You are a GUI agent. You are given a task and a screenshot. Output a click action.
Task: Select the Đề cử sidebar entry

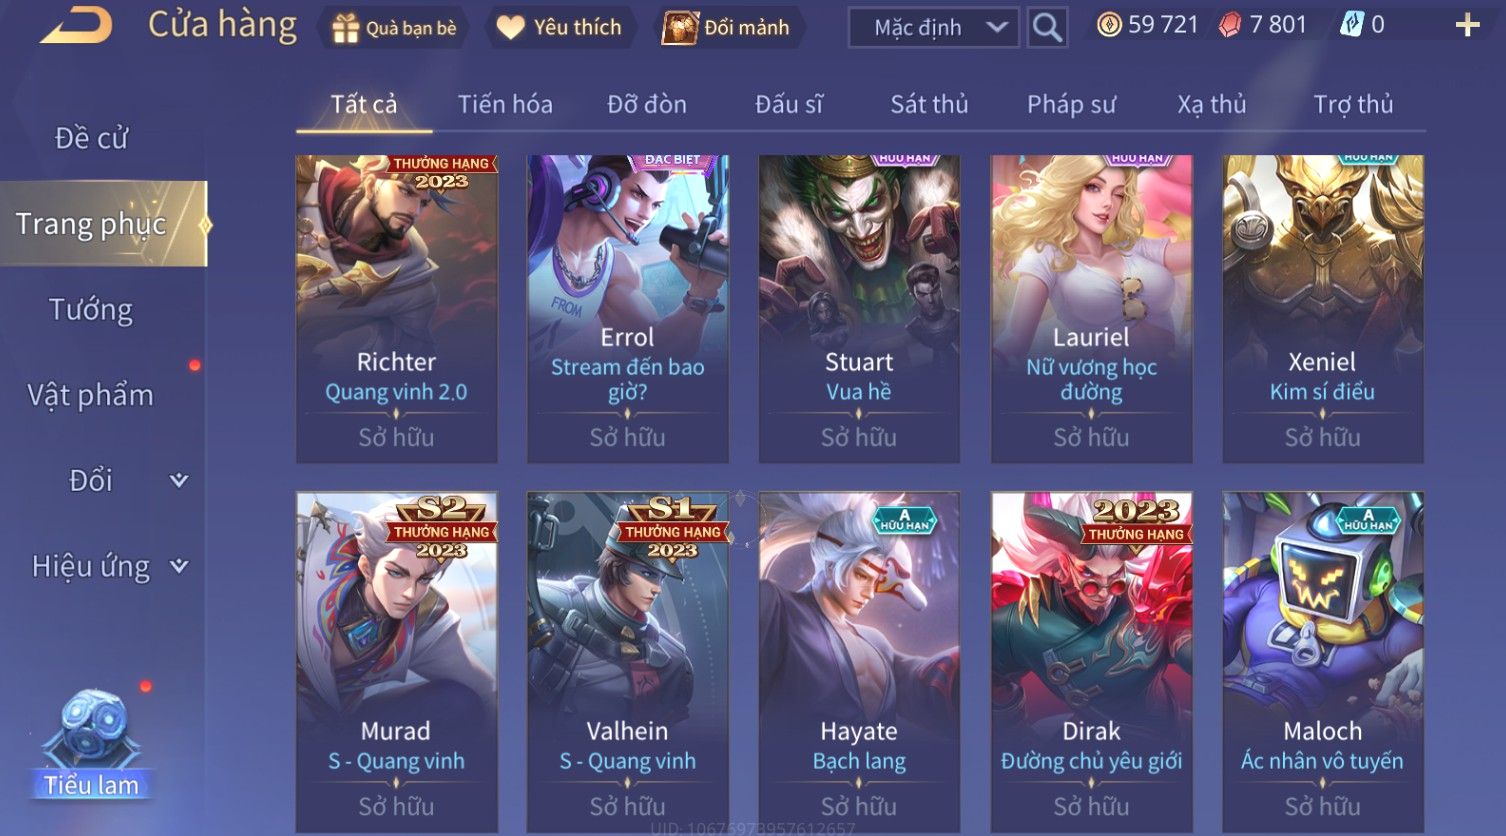(x=91, y=138)
